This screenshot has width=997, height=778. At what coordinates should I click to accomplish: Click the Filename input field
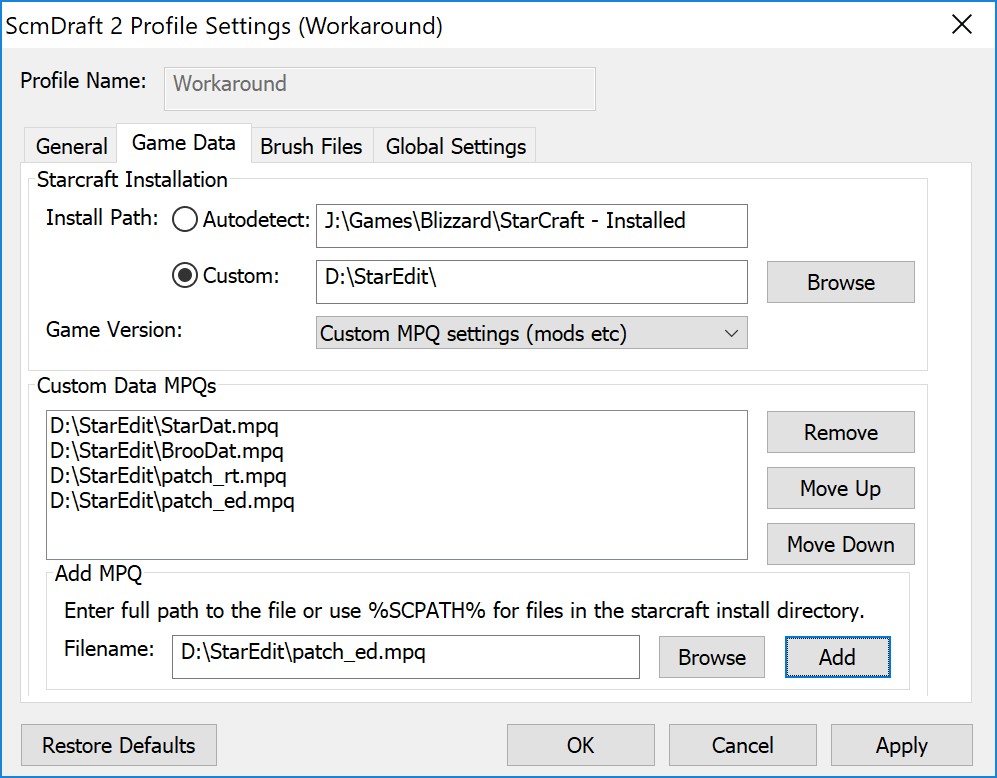coord(405,654)
